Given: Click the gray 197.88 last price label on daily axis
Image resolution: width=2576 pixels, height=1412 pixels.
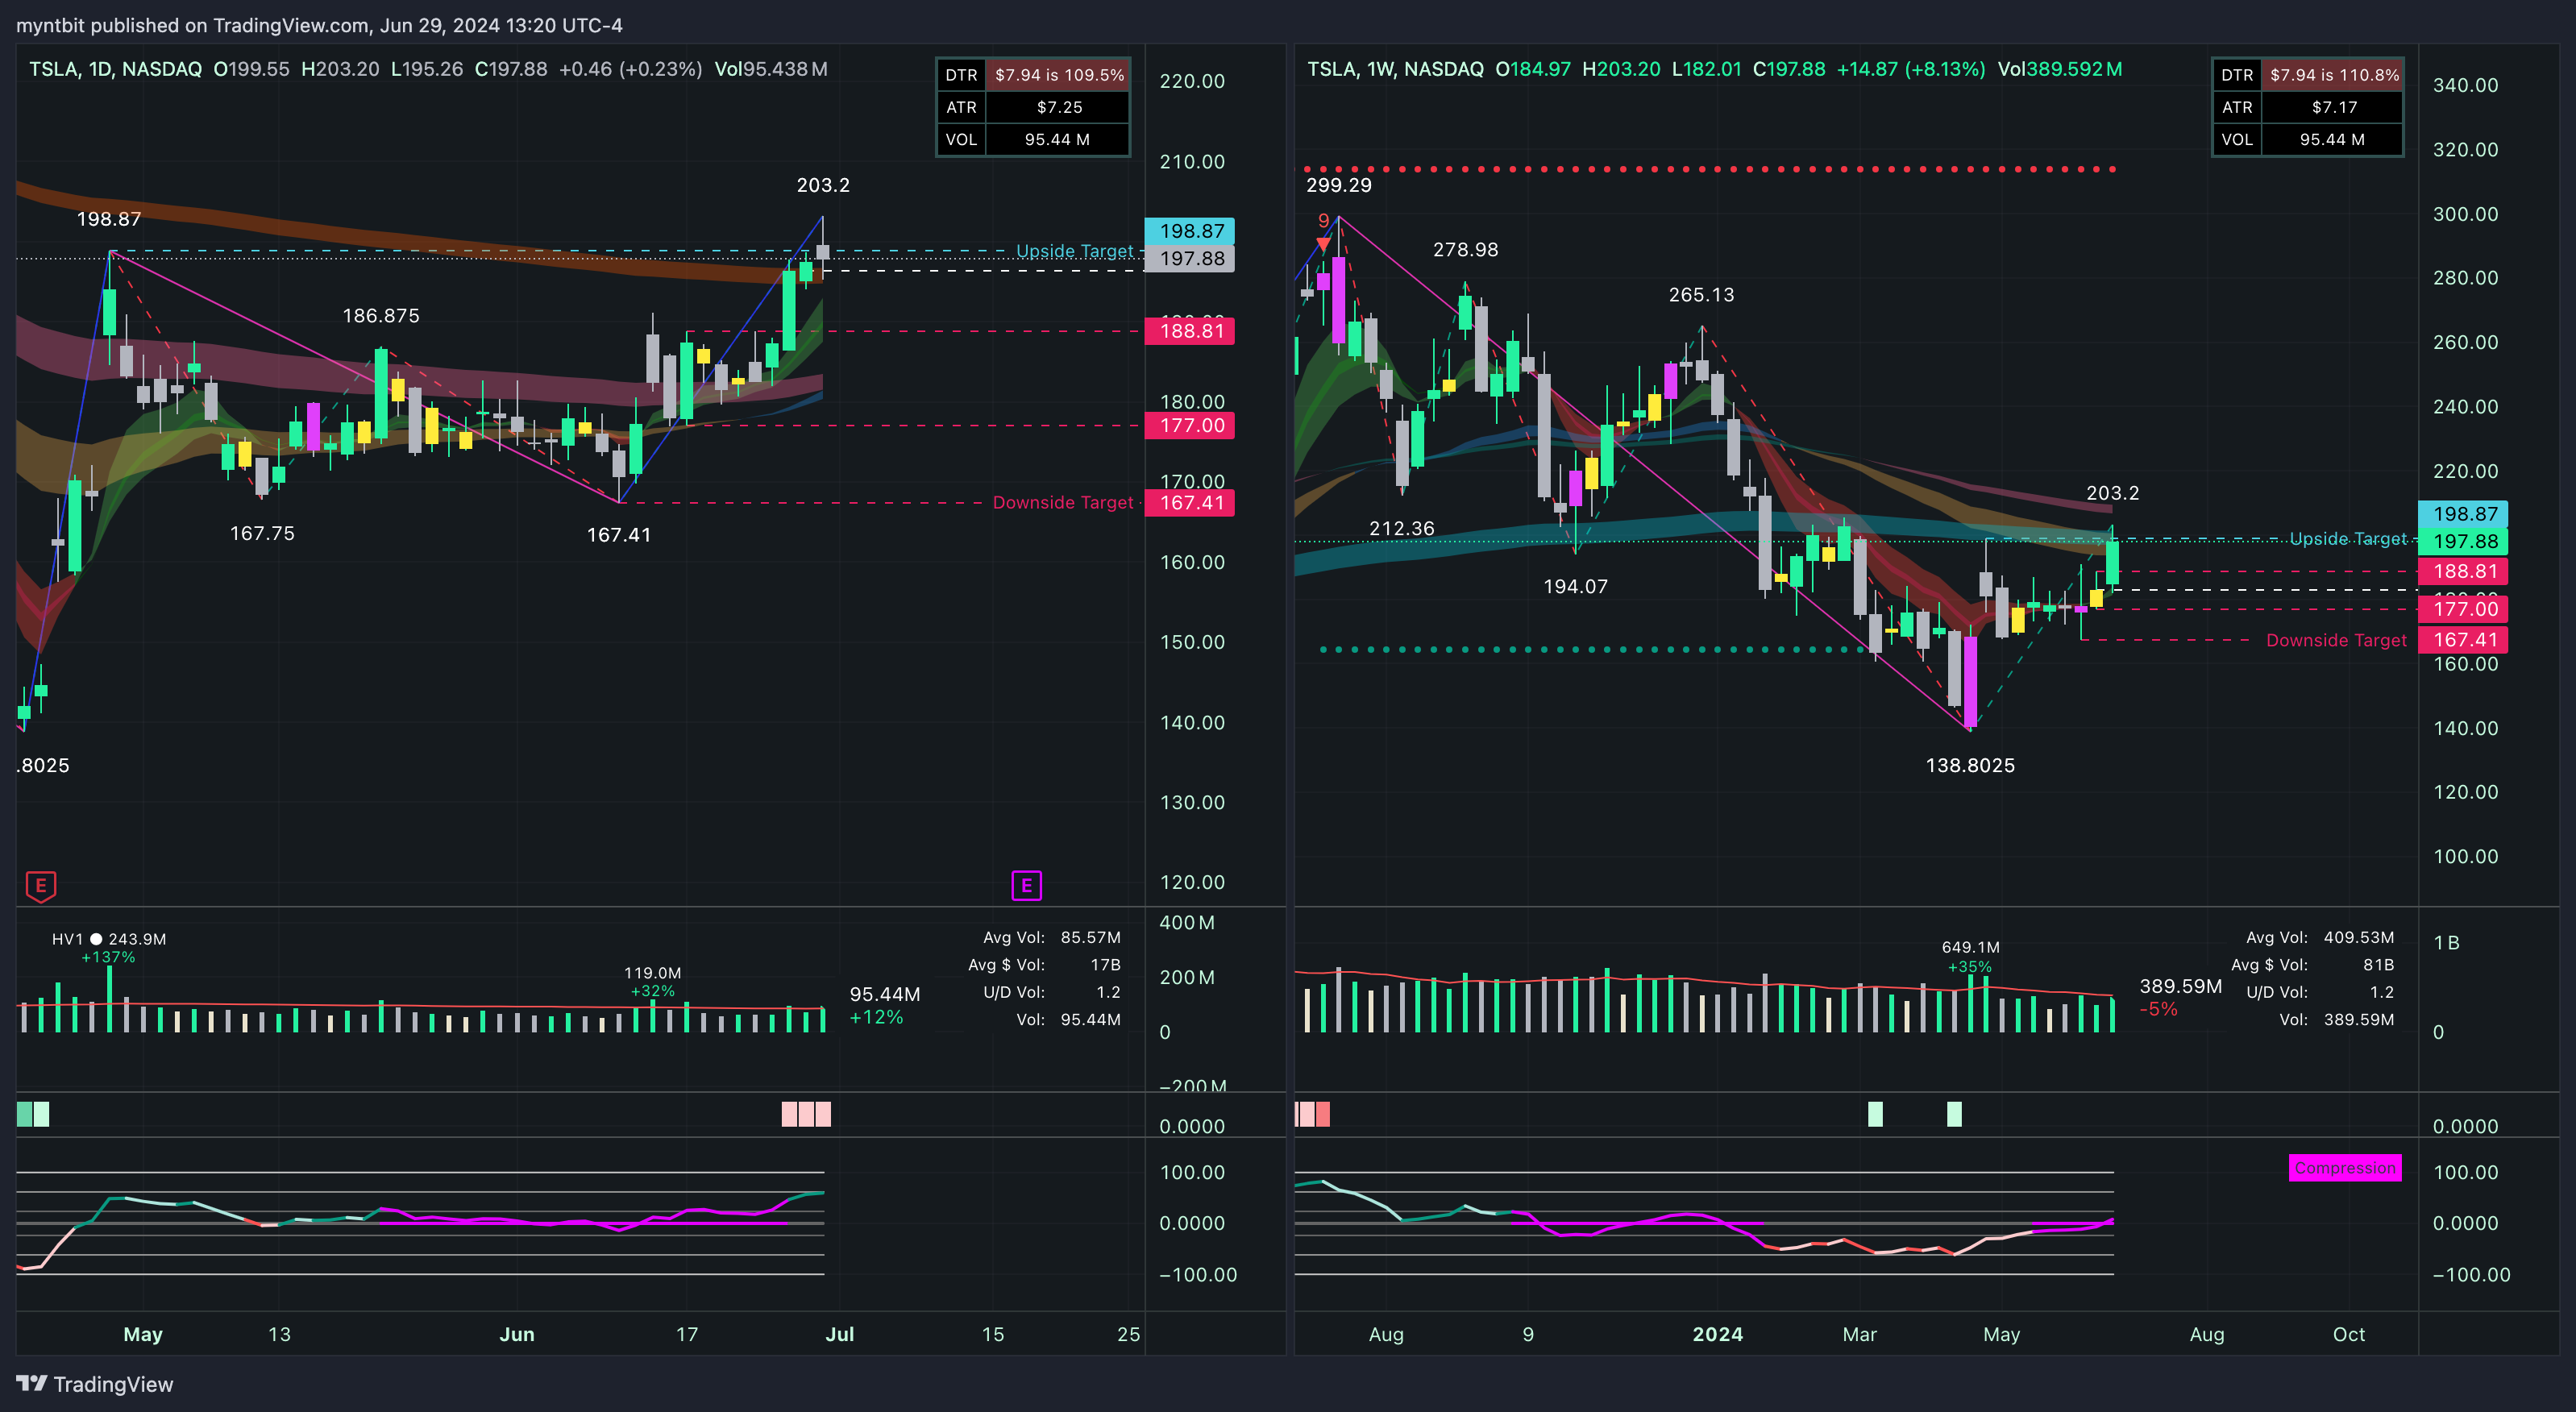Looking at the screenshot, I should pos(1190,259).
